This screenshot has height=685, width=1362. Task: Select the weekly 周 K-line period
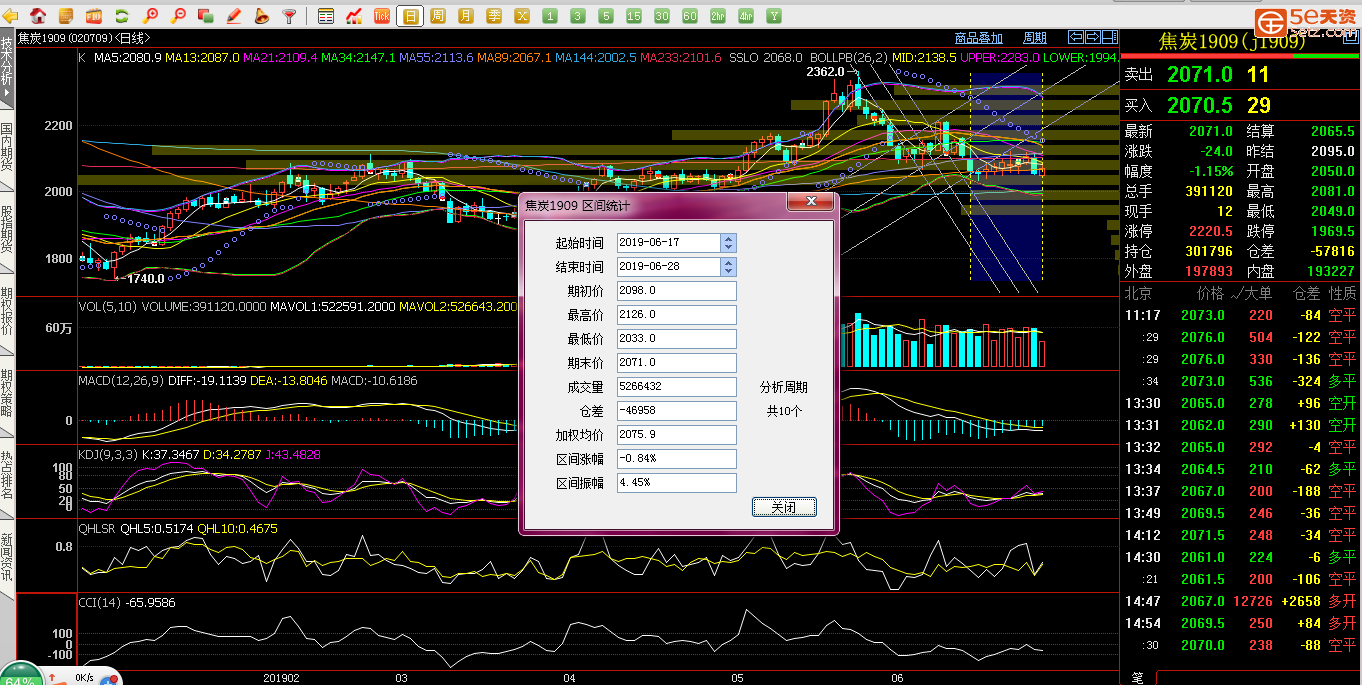[x=438, y=16]
